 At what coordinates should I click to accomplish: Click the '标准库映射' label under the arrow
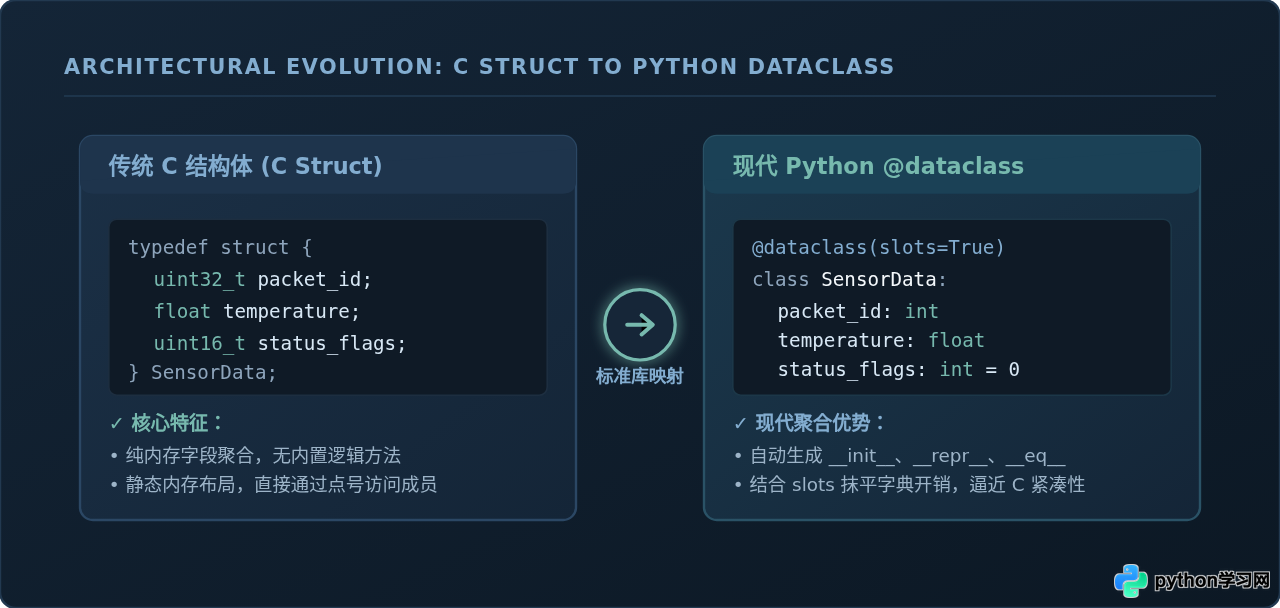(x=640, y=376)
